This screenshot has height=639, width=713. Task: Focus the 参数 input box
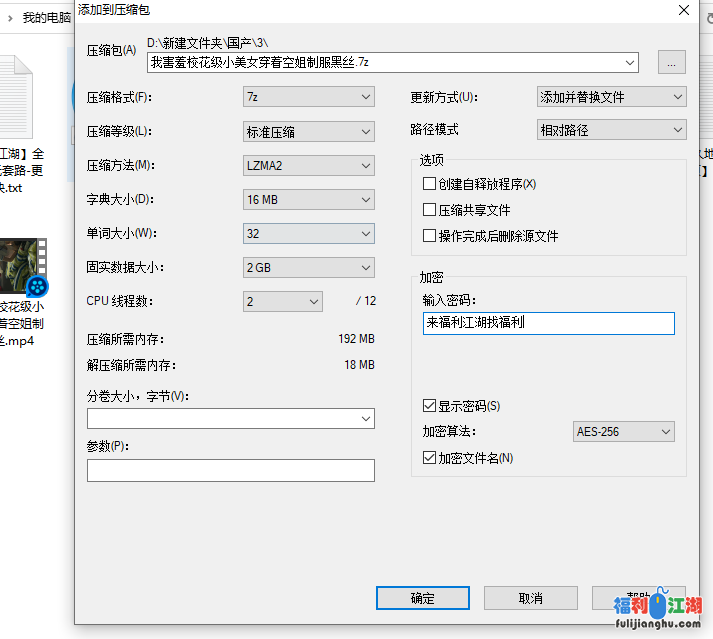[230, 471]
